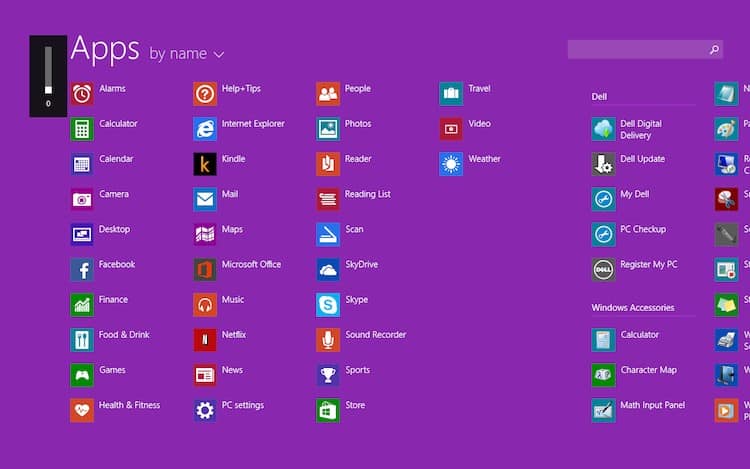Click inside the apps search field
Screen dimensions: 750x469
coord(645,50)
